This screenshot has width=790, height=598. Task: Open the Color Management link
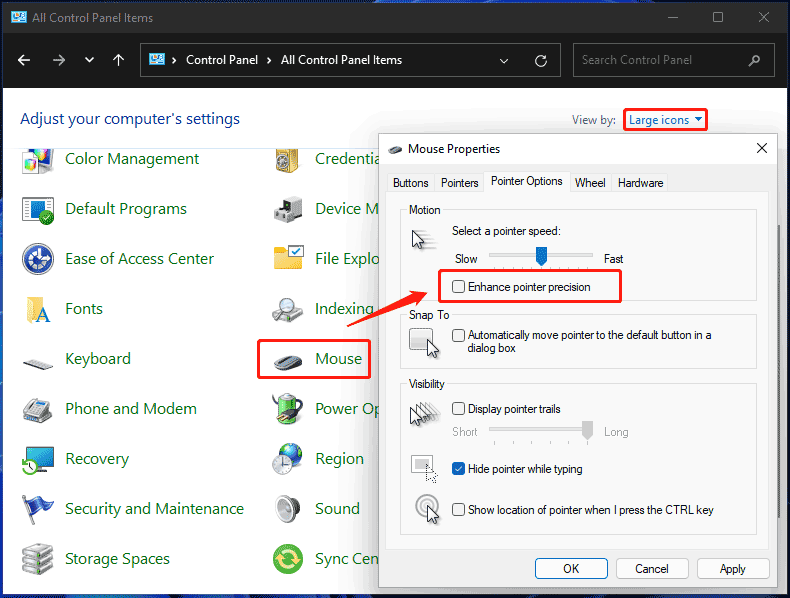point(132,159)
